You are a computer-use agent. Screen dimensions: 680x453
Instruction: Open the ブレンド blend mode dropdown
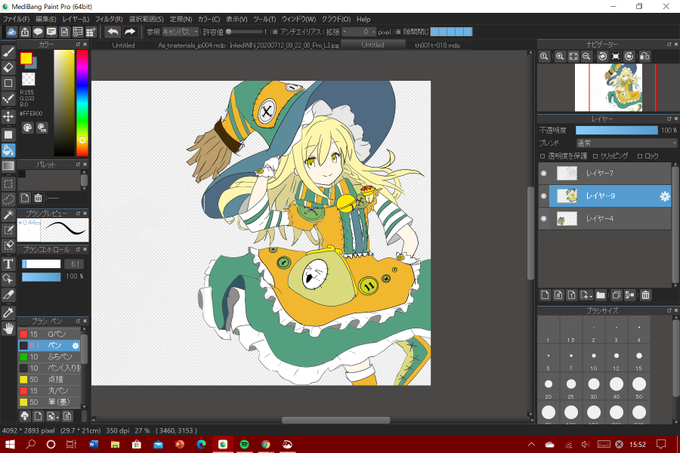[x=626, y=143]
